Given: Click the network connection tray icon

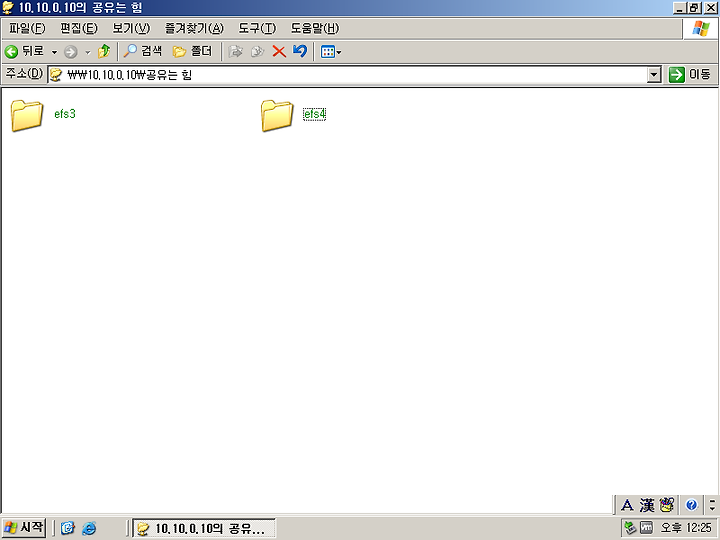Looking at the screenshot, I should 630,528.
